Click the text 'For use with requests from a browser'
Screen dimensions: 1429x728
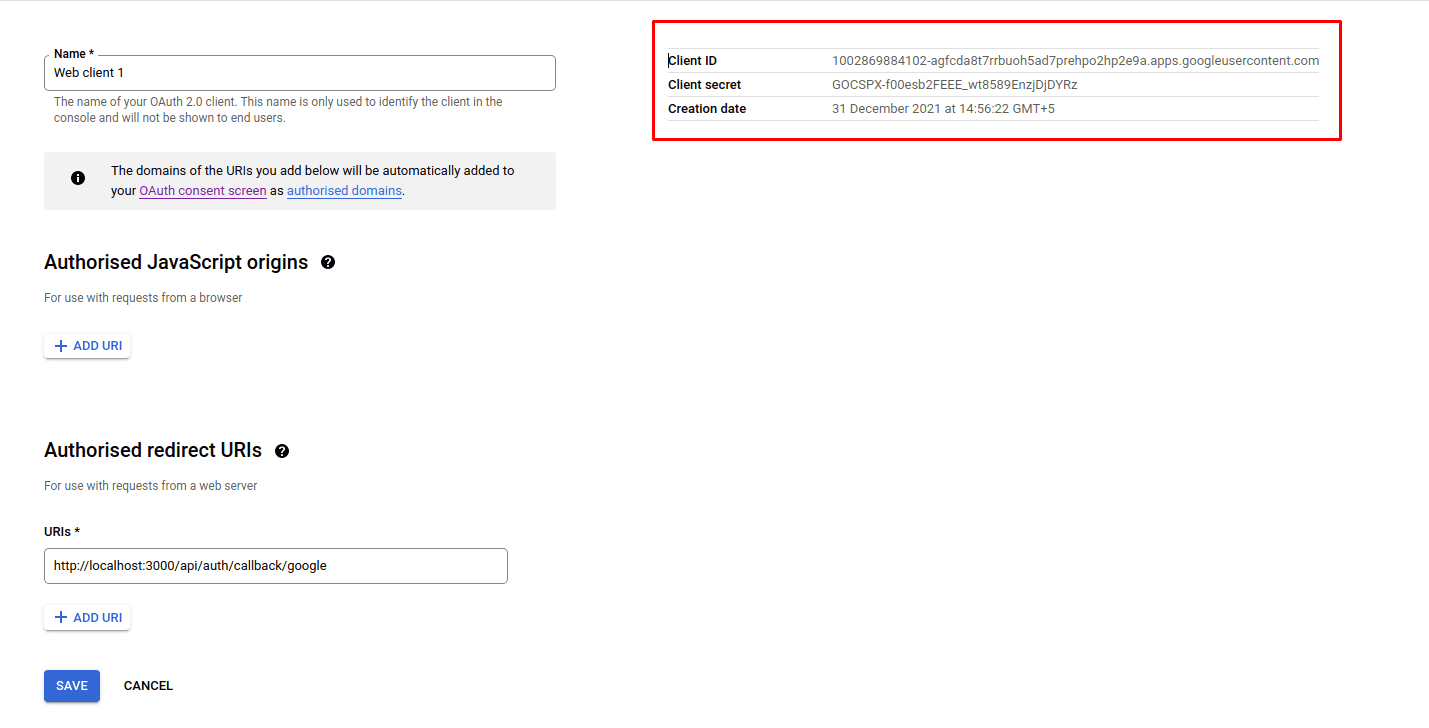(143, 298)
